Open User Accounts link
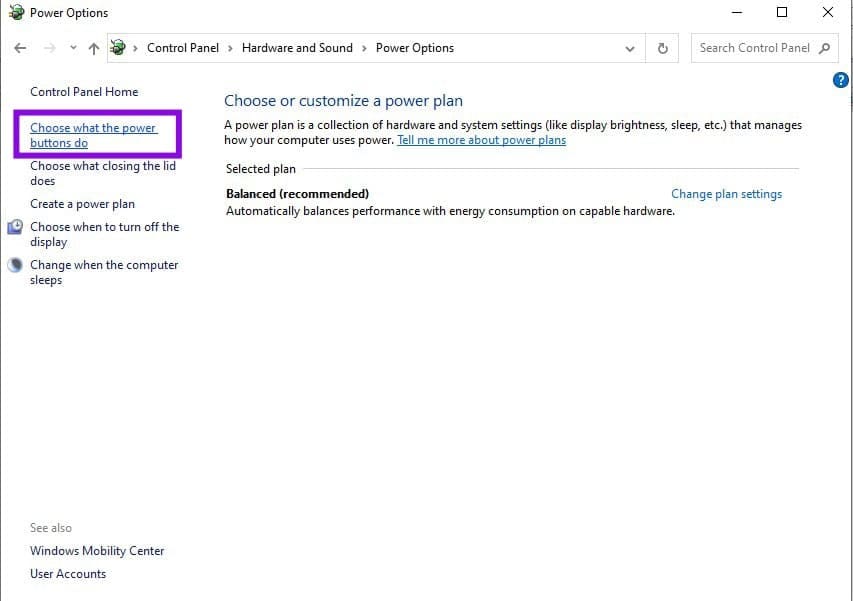Screen dimensions: 853x601 pyautogui.click(x=68, y=574)
